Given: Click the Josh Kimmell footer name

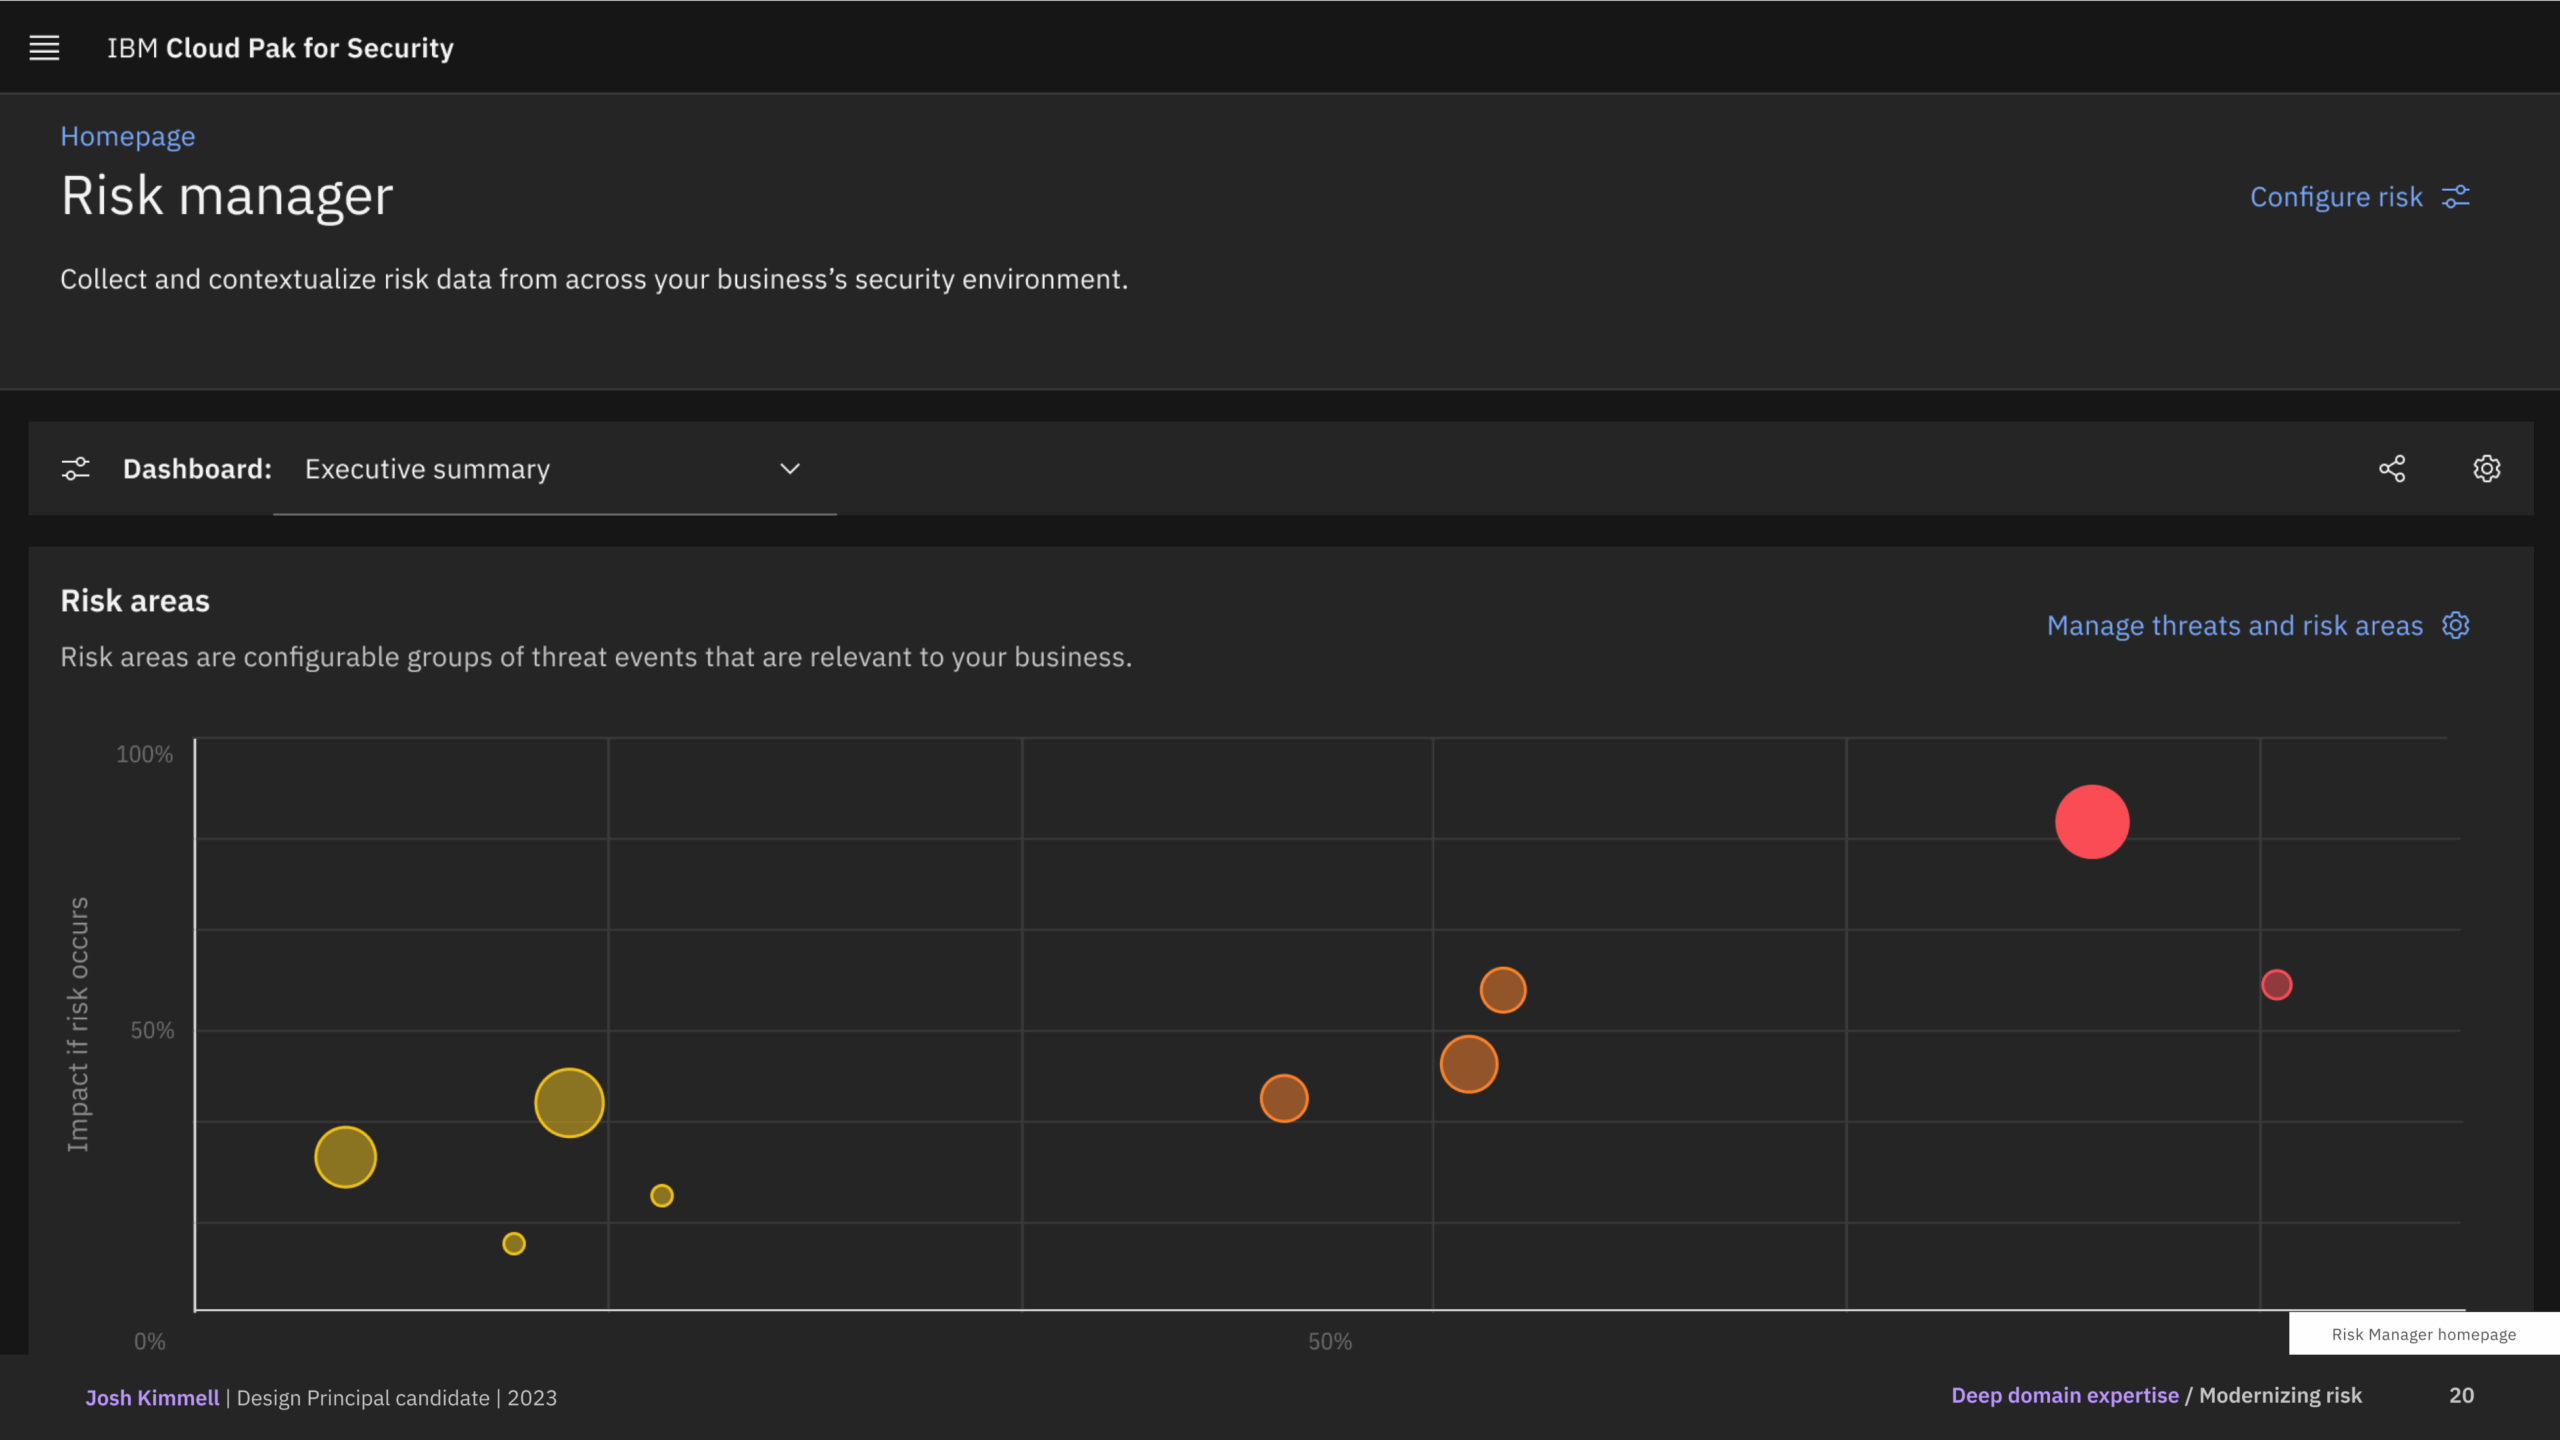Looking at the screenshot, I should 152,1398.
